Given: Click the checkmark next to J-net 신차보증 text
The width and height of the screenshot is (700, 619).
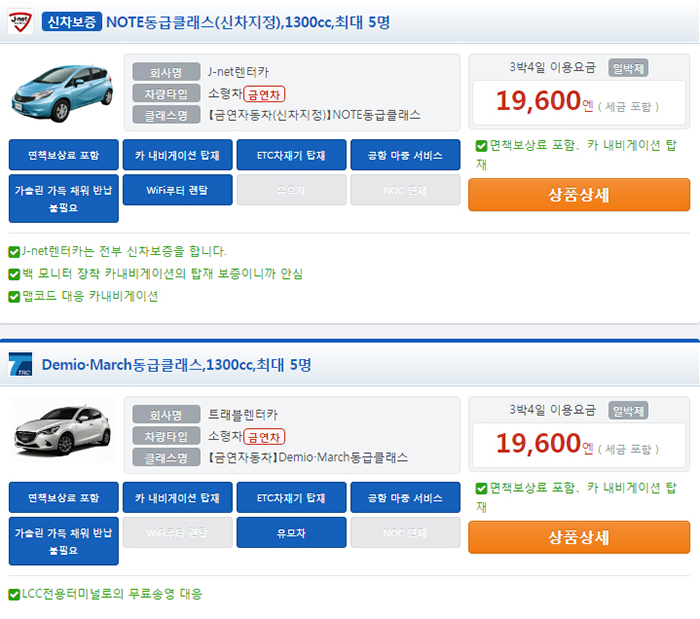Looking at the screenshot, I should coord(13,251).
